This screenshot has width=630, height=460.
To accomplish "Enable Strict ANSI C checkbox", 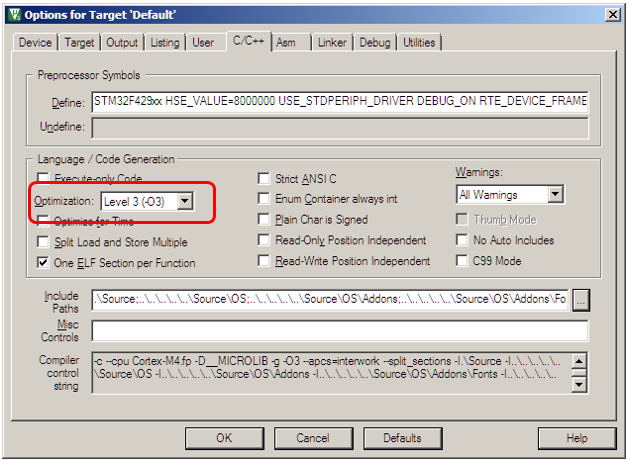I will [264, 178].
